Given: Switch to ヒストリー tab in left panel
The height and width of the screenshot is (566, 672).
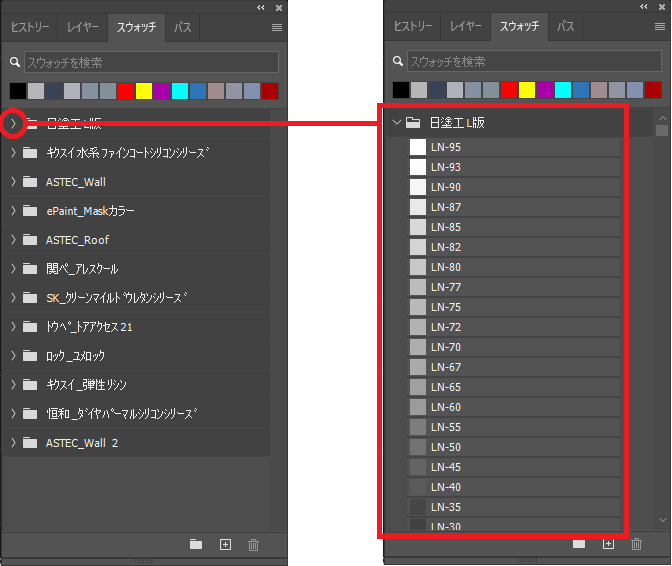Looking at the screenshot, I should (x=30, y=27).
